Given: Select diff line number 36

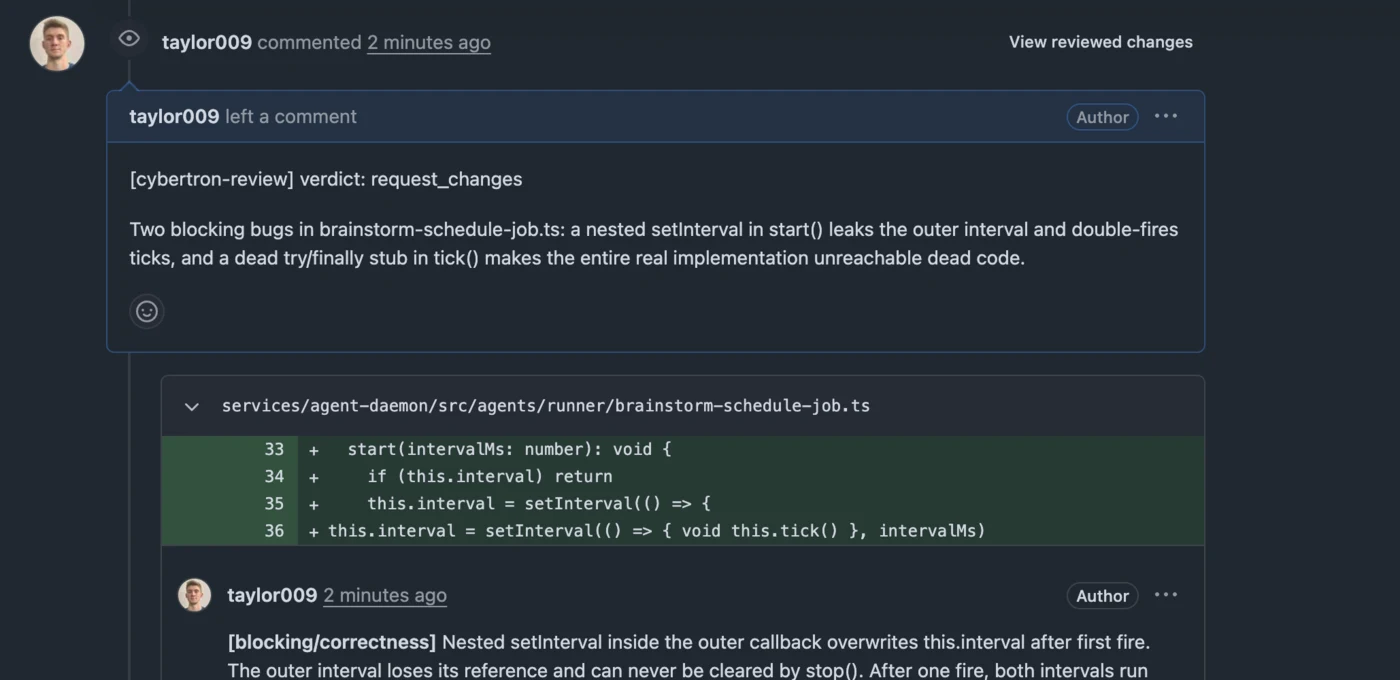Looking at the screenshot, I should click(x=274, y=531).
